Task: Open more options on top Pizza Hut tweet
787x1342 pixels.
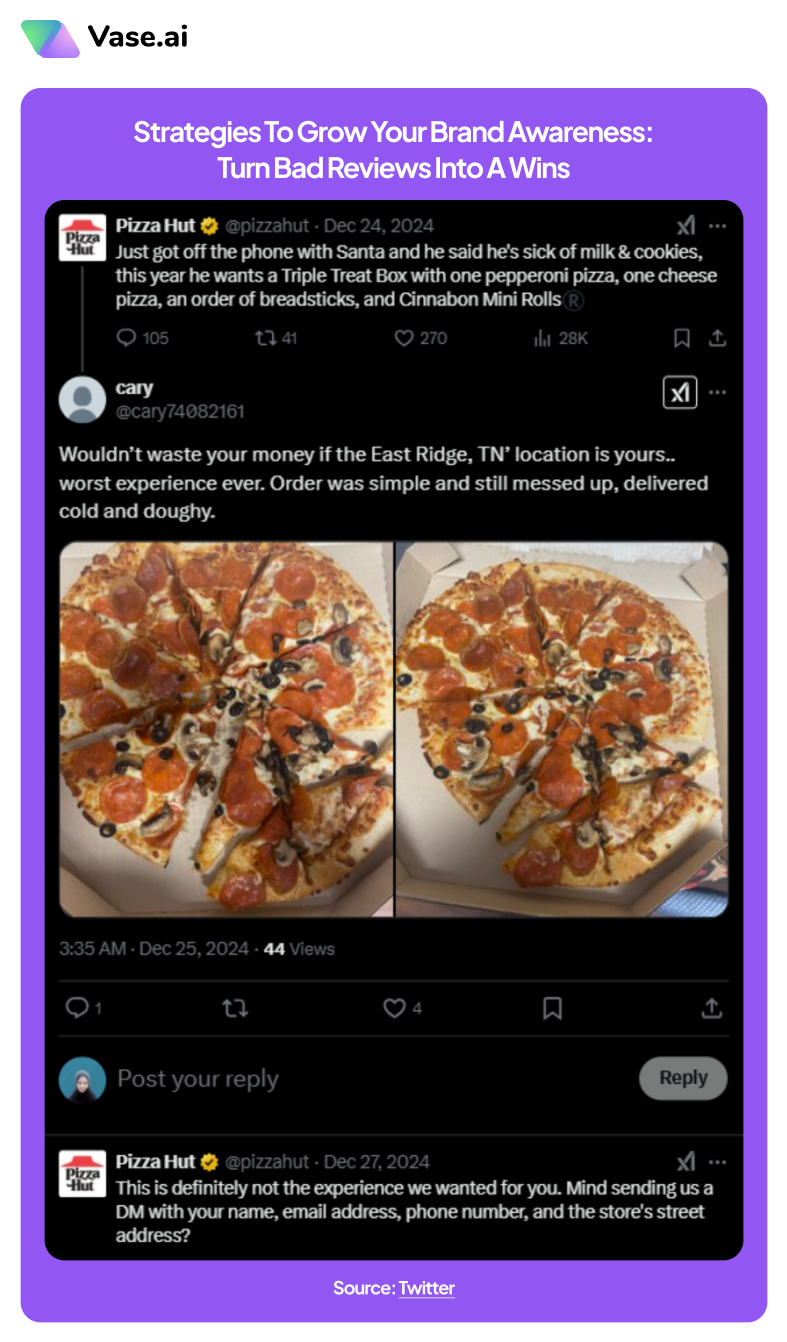Action: pyautogui.click(x=717, y=226)
